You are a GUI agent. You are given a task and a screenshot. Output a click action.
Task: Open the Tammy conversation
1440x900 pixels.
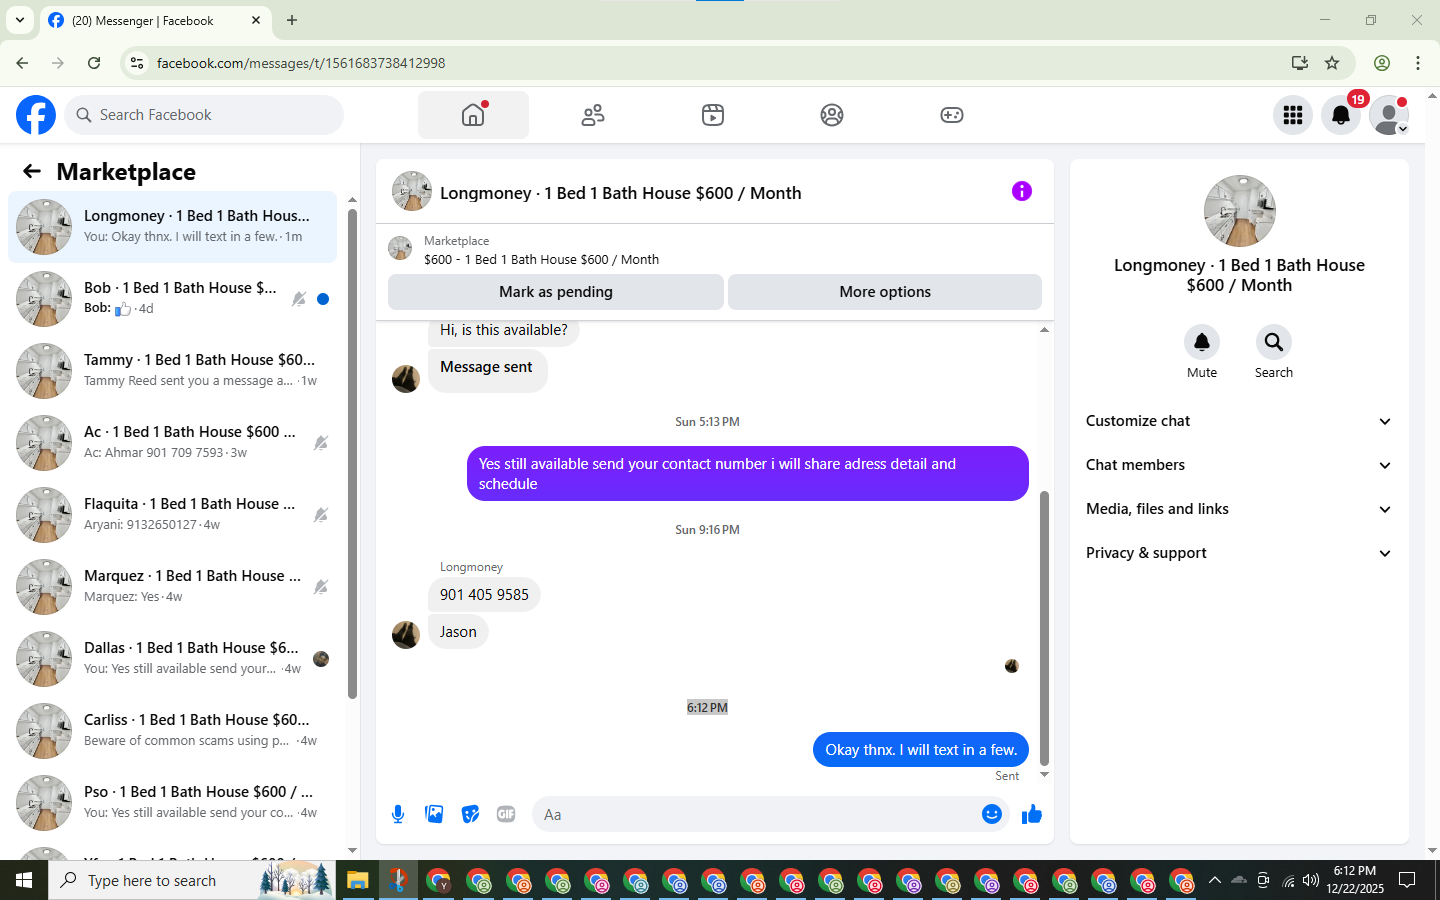click(x=172, y=371)
